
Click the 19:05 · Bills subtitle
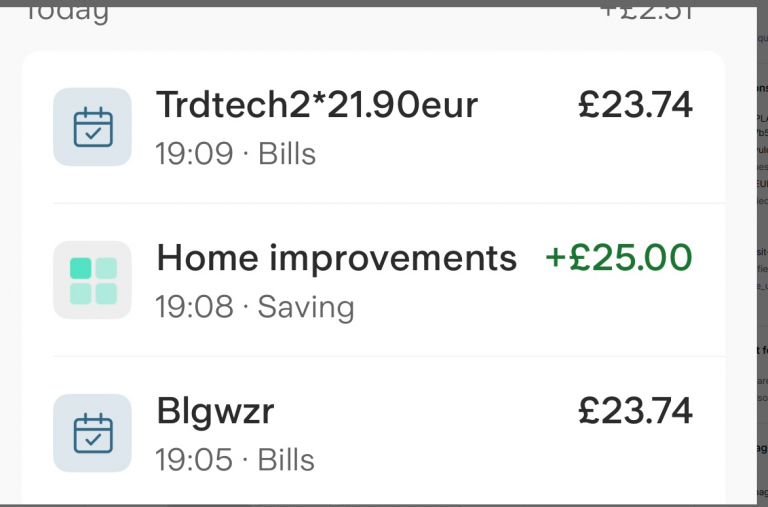235,460
